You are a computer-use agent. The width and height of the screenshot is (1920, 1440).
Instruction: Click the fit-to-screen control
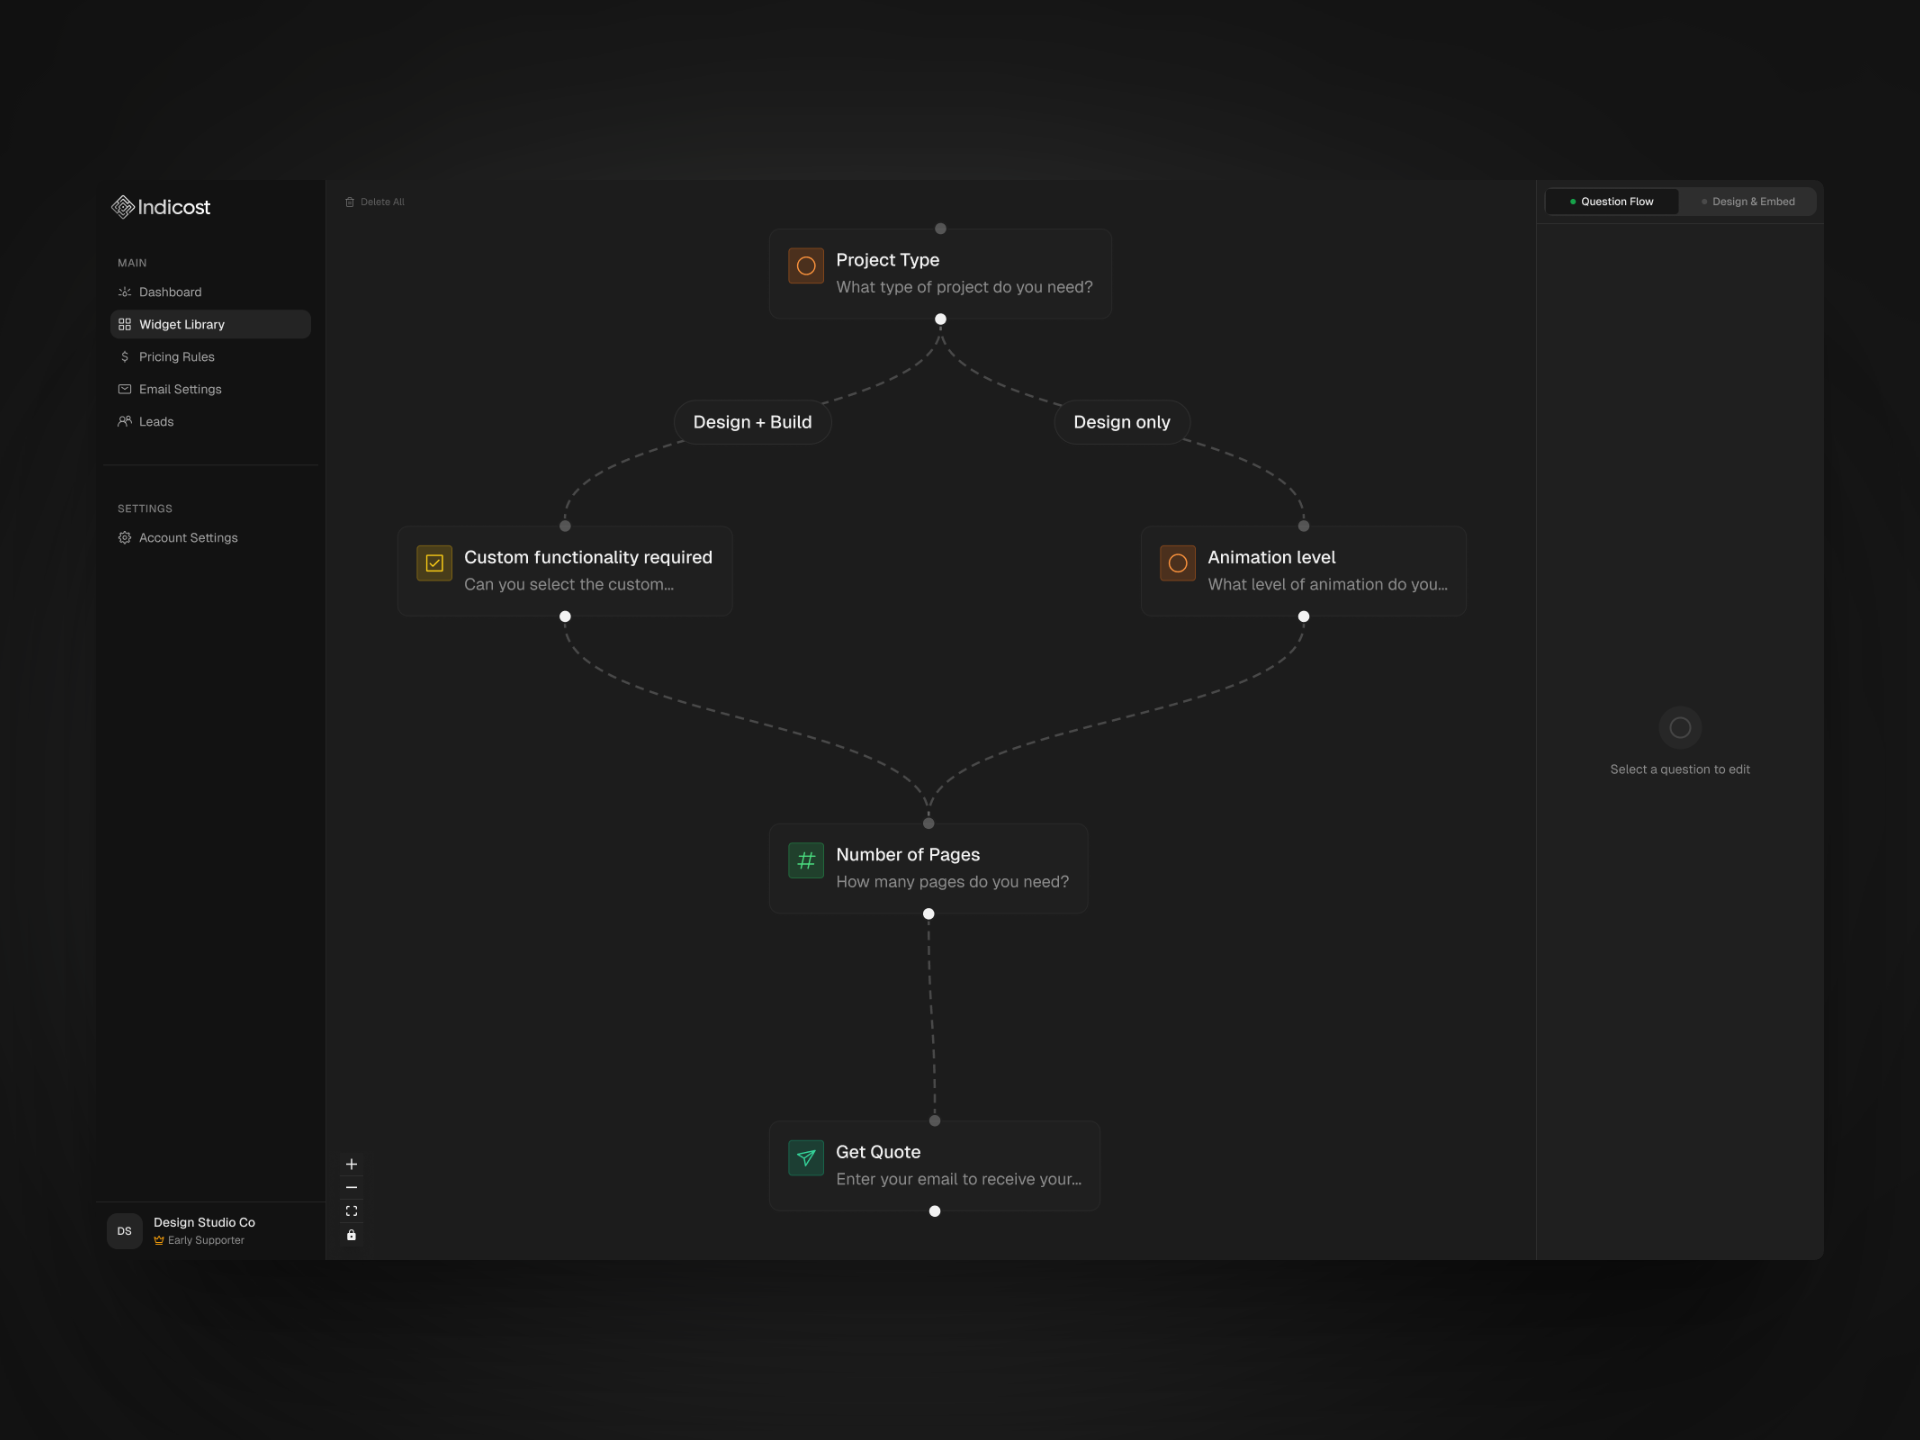351,1211
